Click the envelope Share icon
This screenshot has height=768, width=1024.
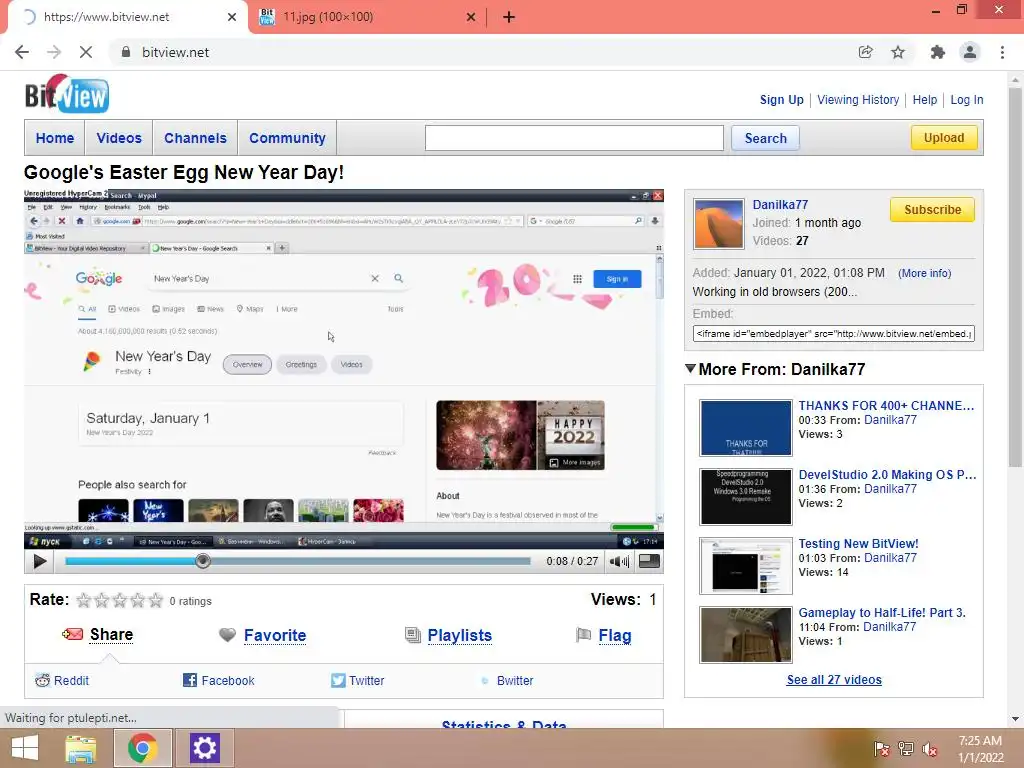tap(72, 634)
